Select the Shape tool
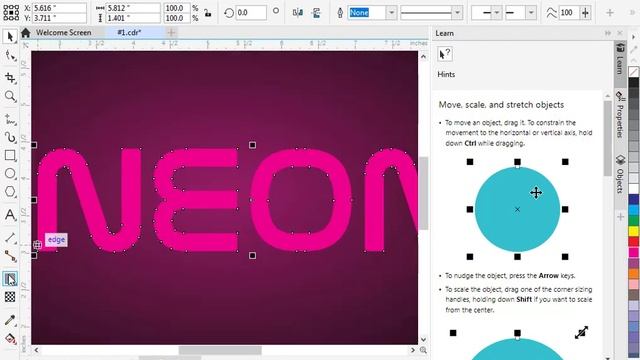Viewport: 640px width, 360px height. (x=10, y=56)
